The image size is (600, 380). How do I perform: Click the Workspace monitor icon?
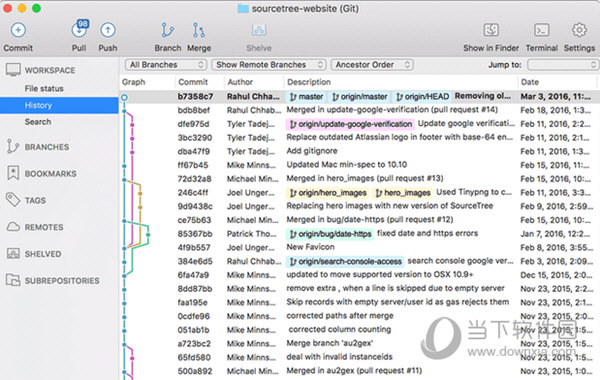click(x=13, y=70)
